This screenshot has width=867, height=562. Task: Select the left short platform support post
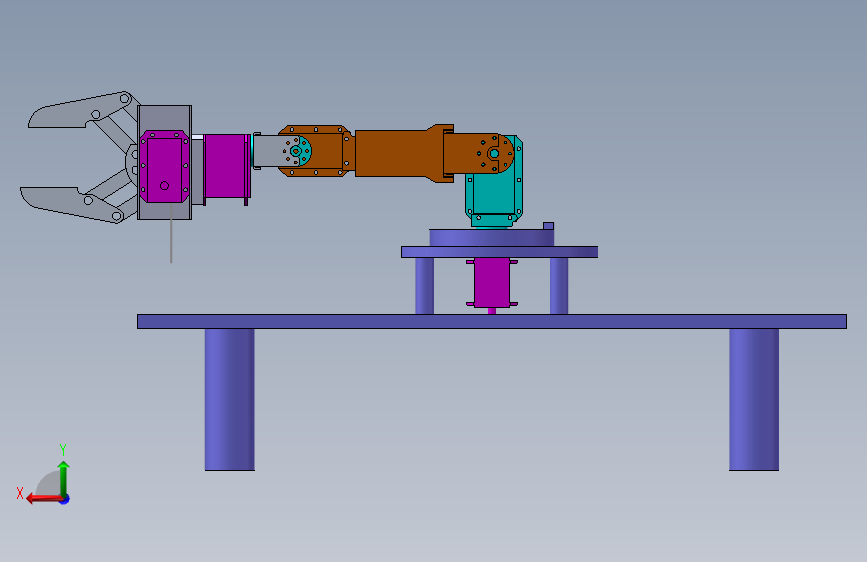(x=424, y=286)
